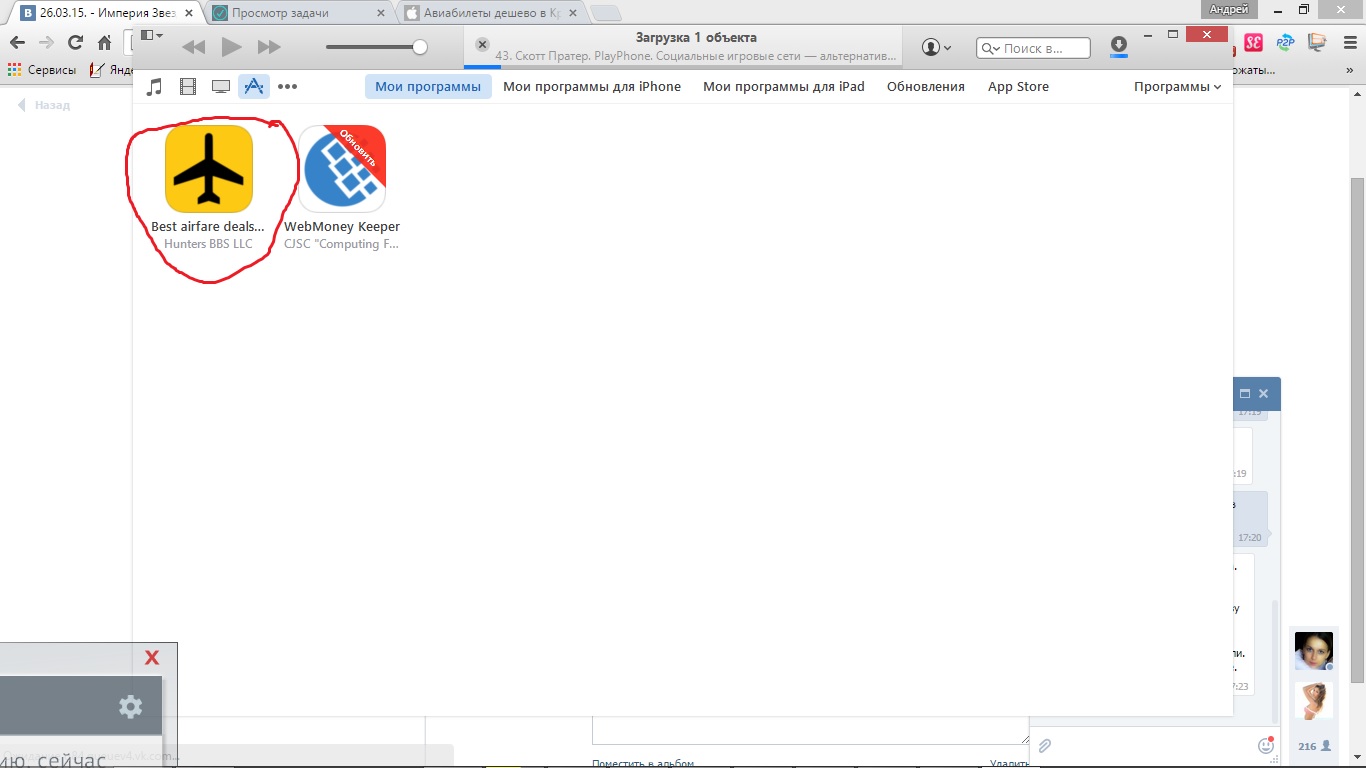Click the iTunes Fast Forward button

tap(269, 47)
